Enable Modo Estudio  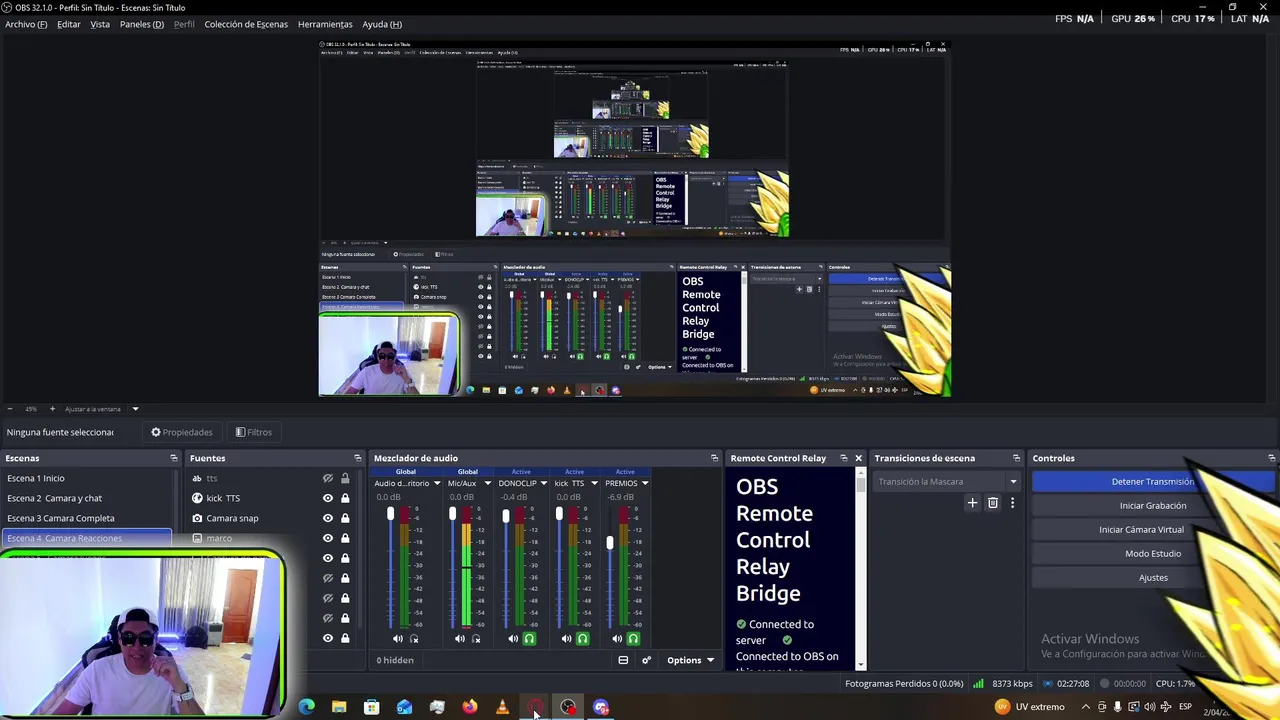[1153, 554]
